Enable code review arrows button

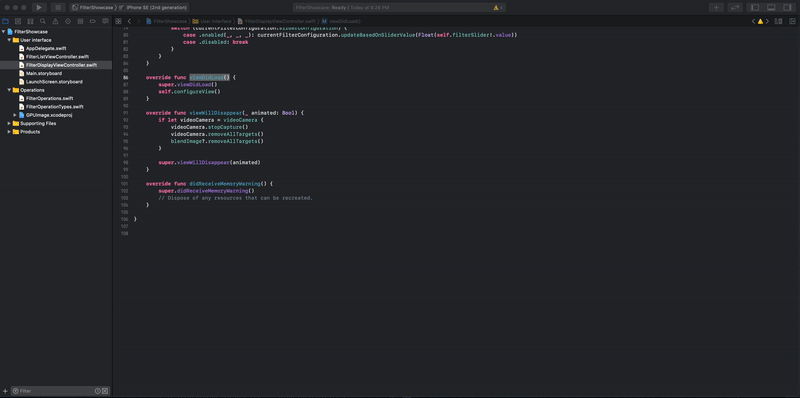tap(735, 8)
